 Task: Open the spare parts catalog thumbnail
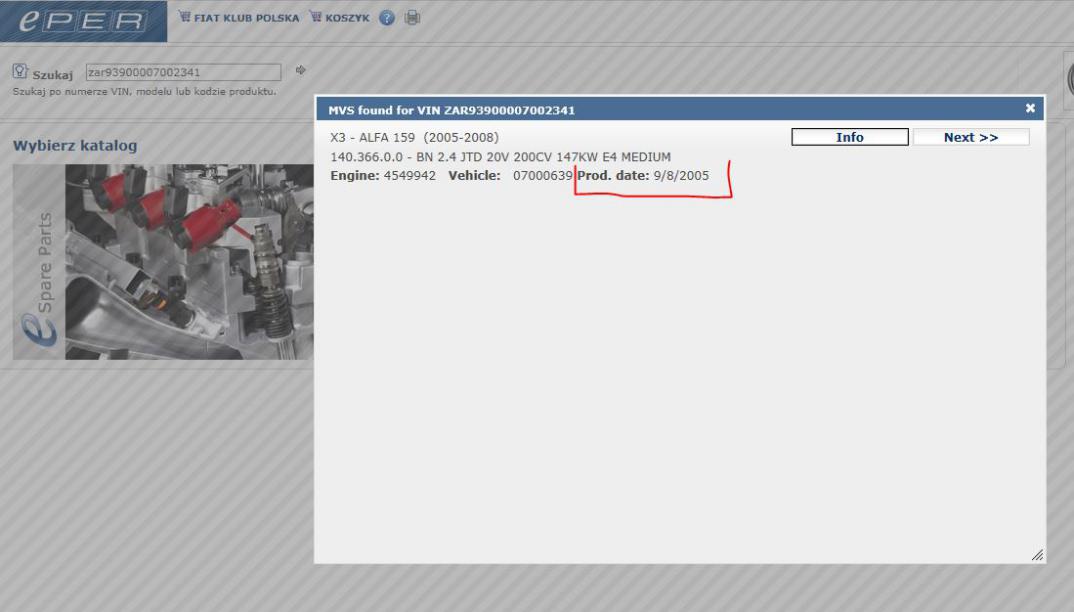tap(163, 262)
